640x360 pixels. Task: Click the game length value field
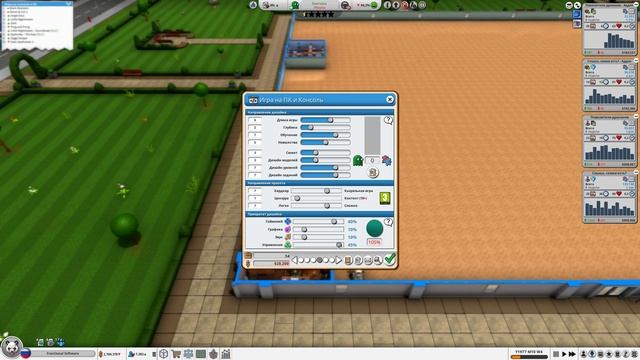pyautogui.click(x=255, y=120)
